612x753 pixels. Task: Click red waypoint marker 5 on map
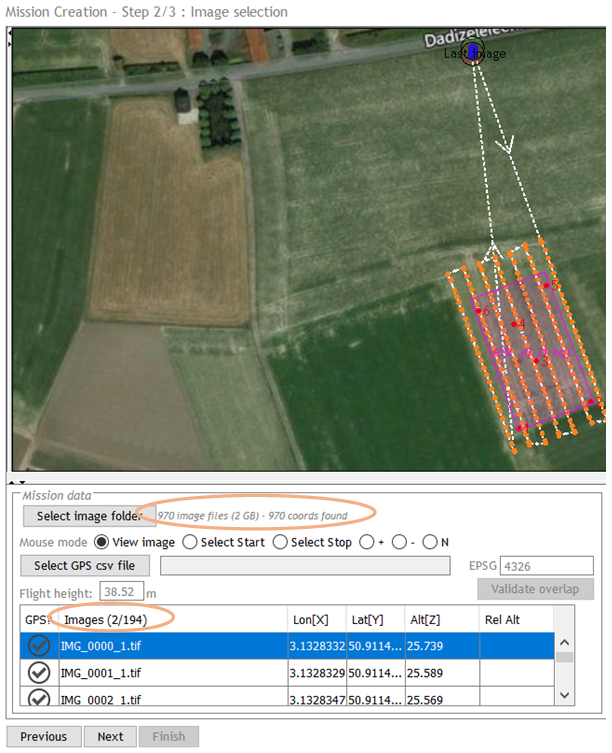(547, 286)
